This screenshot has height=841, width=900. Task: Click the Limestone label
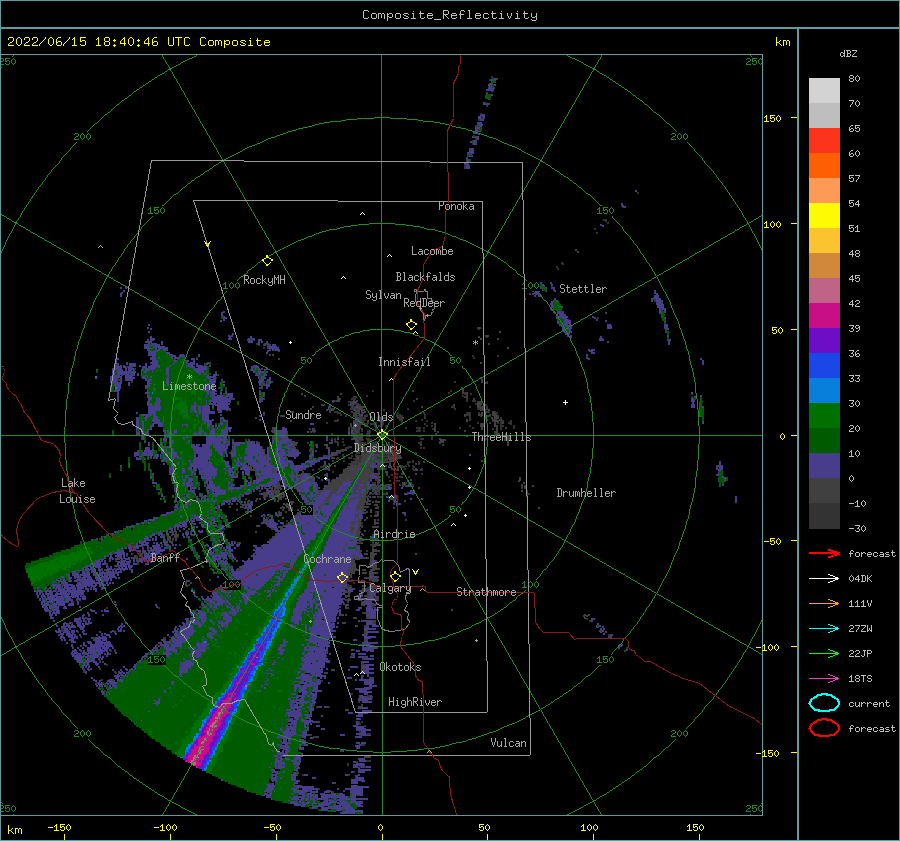click(189, 386)
